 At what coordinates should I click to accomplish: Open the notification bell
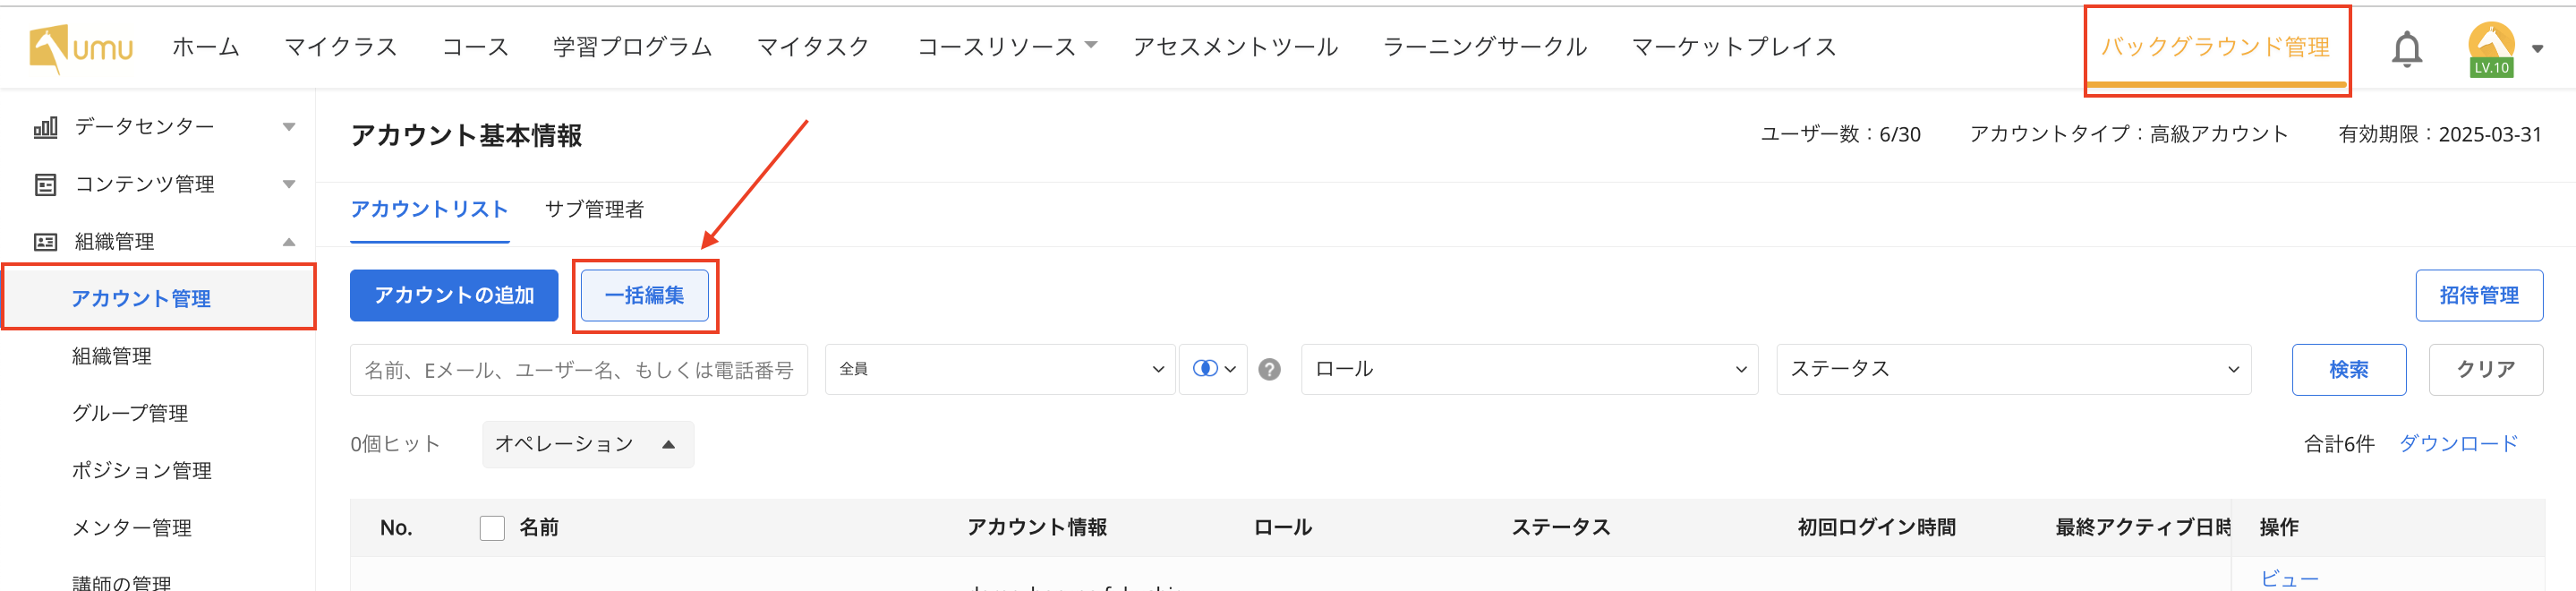[2406, 48]
